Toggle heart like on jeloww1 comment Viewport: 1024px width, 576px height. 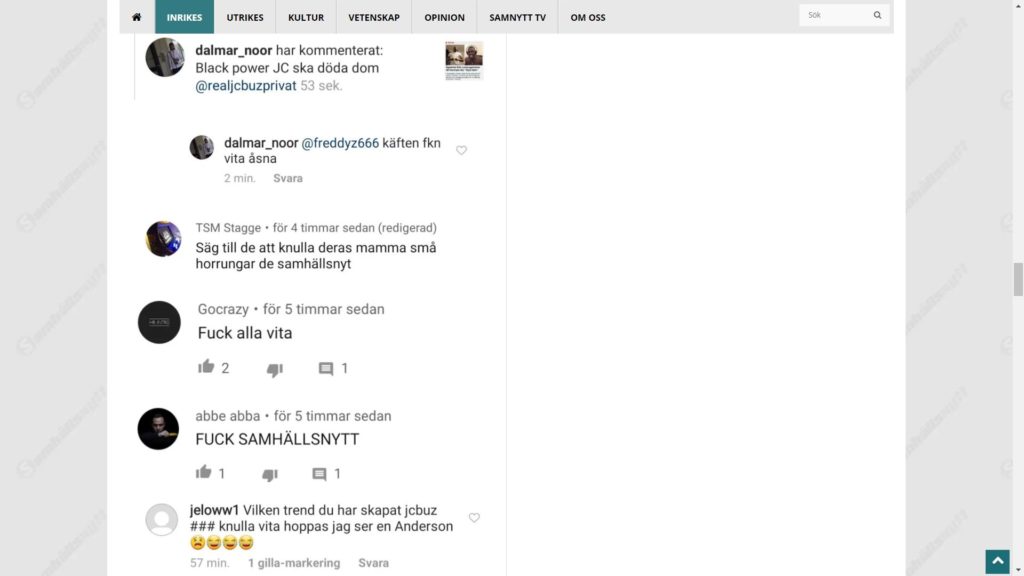coord(474,518)
